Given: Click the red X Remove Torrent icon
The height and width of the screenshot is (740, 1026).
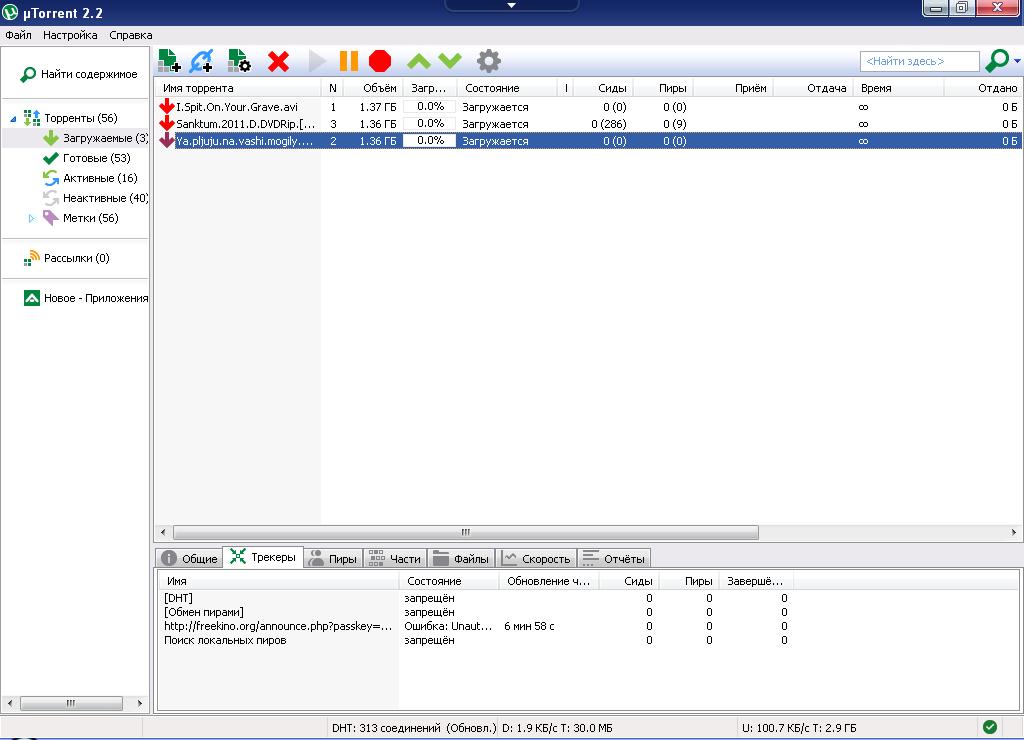Looking at the screenshot, I should click(278, 62).
